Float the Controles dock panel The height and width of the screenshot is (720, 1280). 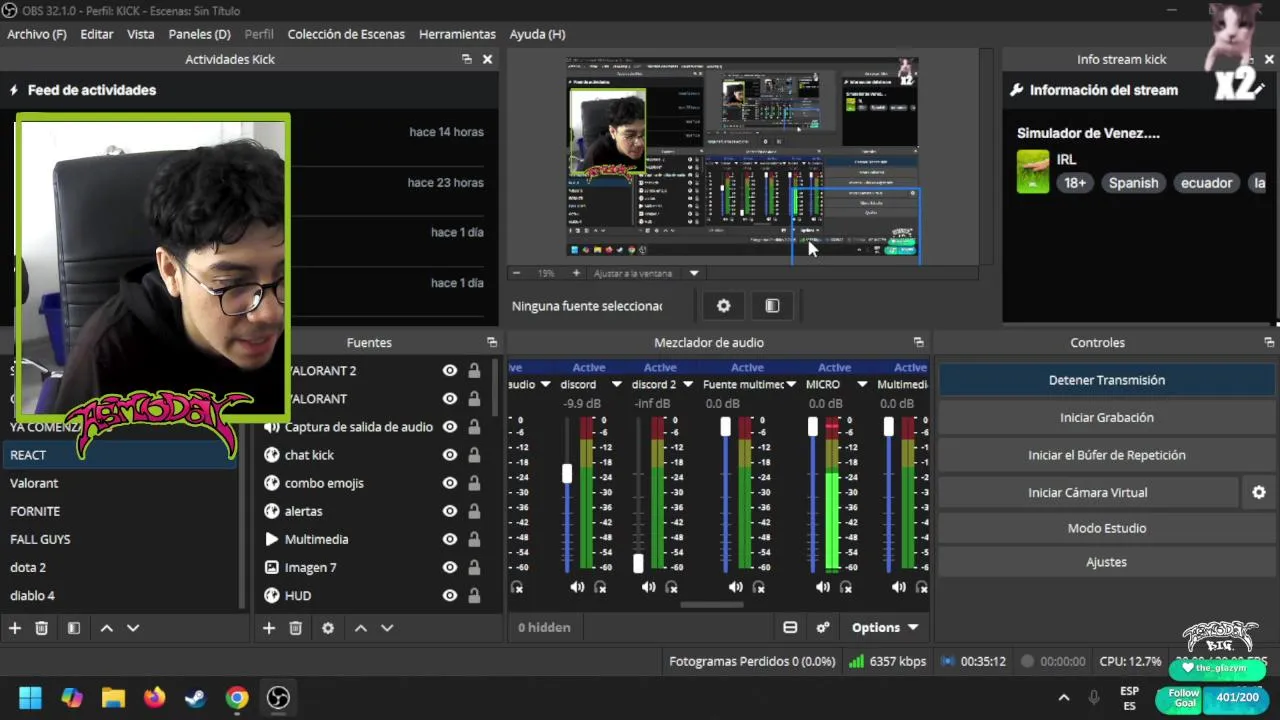tap(1269, 342)
